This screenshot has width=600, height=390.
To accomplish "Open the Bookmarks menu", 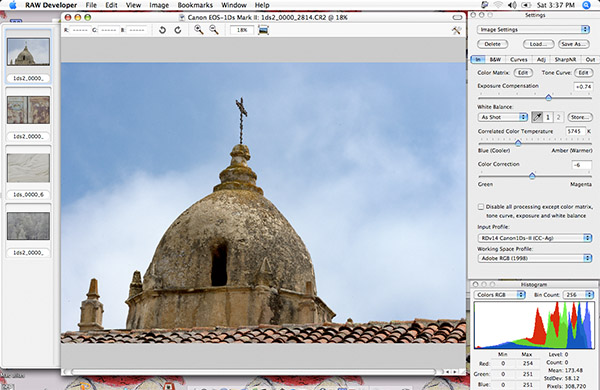I will pos(195,5).
